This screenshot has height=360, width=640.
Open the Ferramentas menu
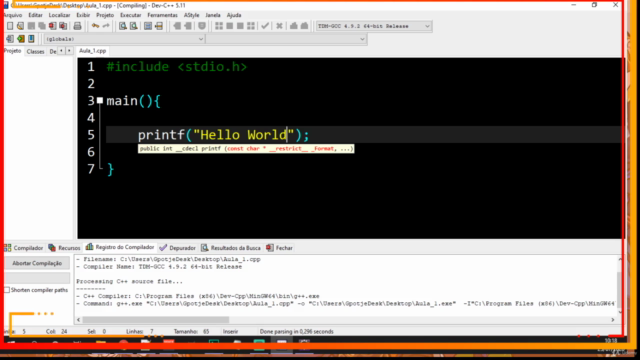pyautogui.click(x=162, y=15)
